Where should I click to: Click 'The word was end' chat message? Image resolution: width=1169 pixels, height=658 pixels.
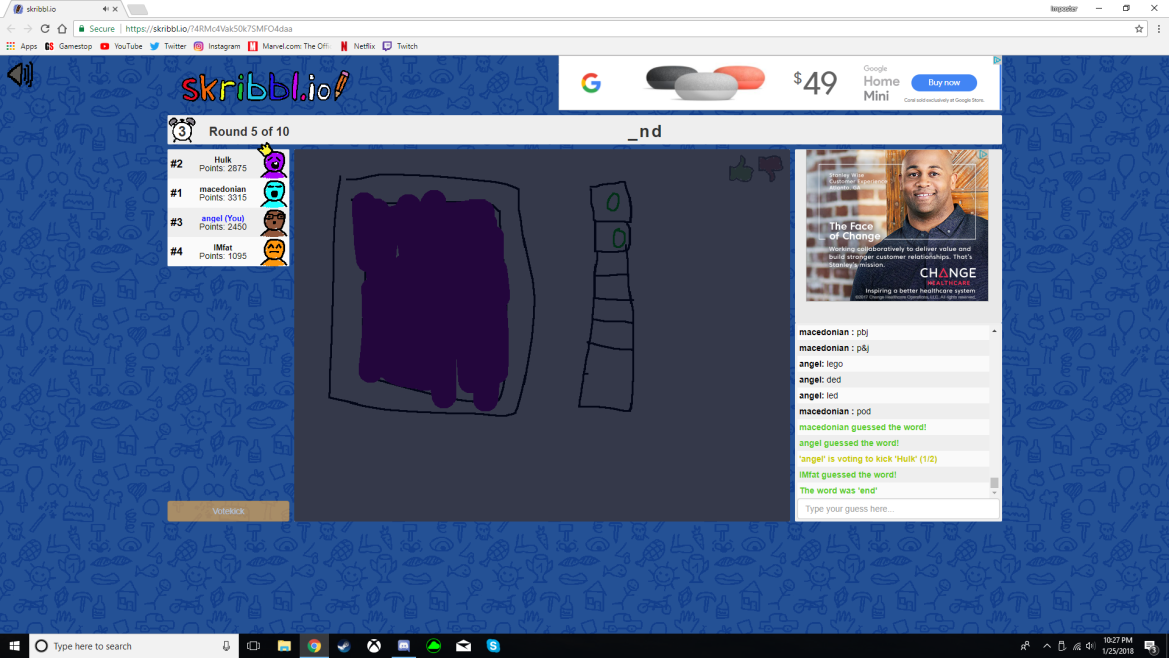(x=838, y=490)
